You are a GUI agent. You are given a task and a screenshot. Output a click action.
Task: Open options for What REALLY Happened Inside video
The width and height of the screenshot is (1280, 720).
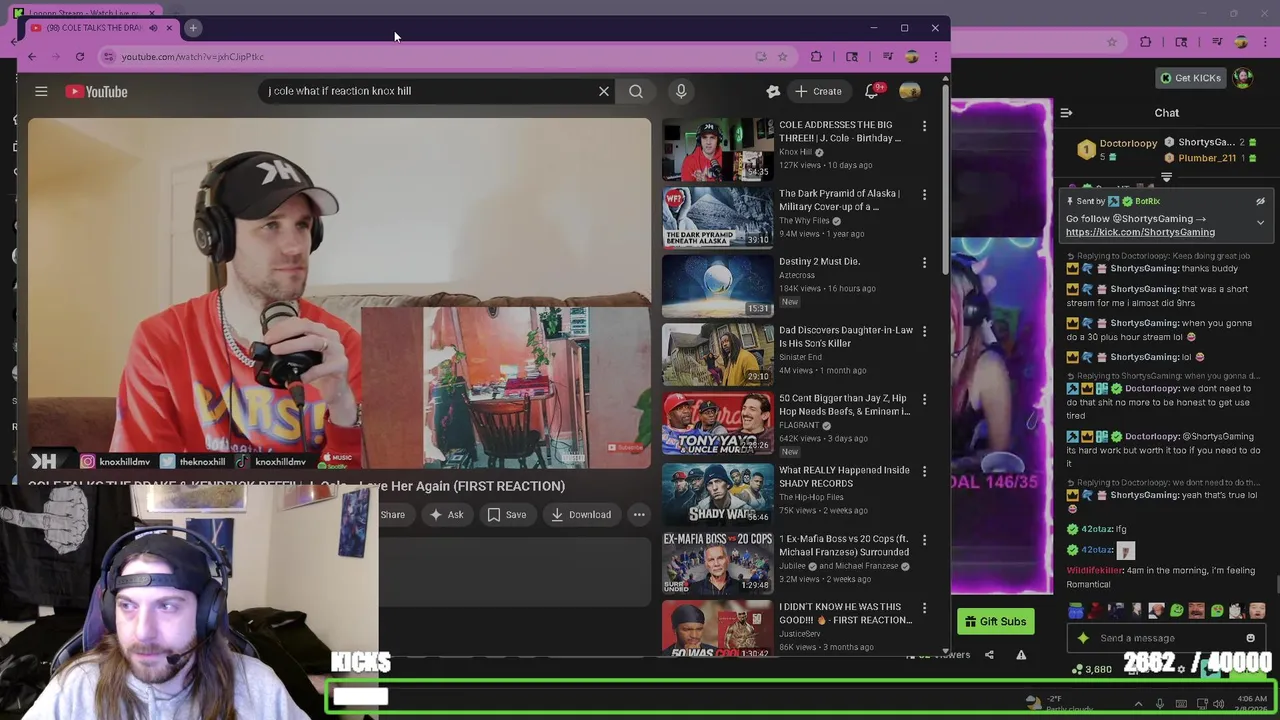tap(924, 471)
